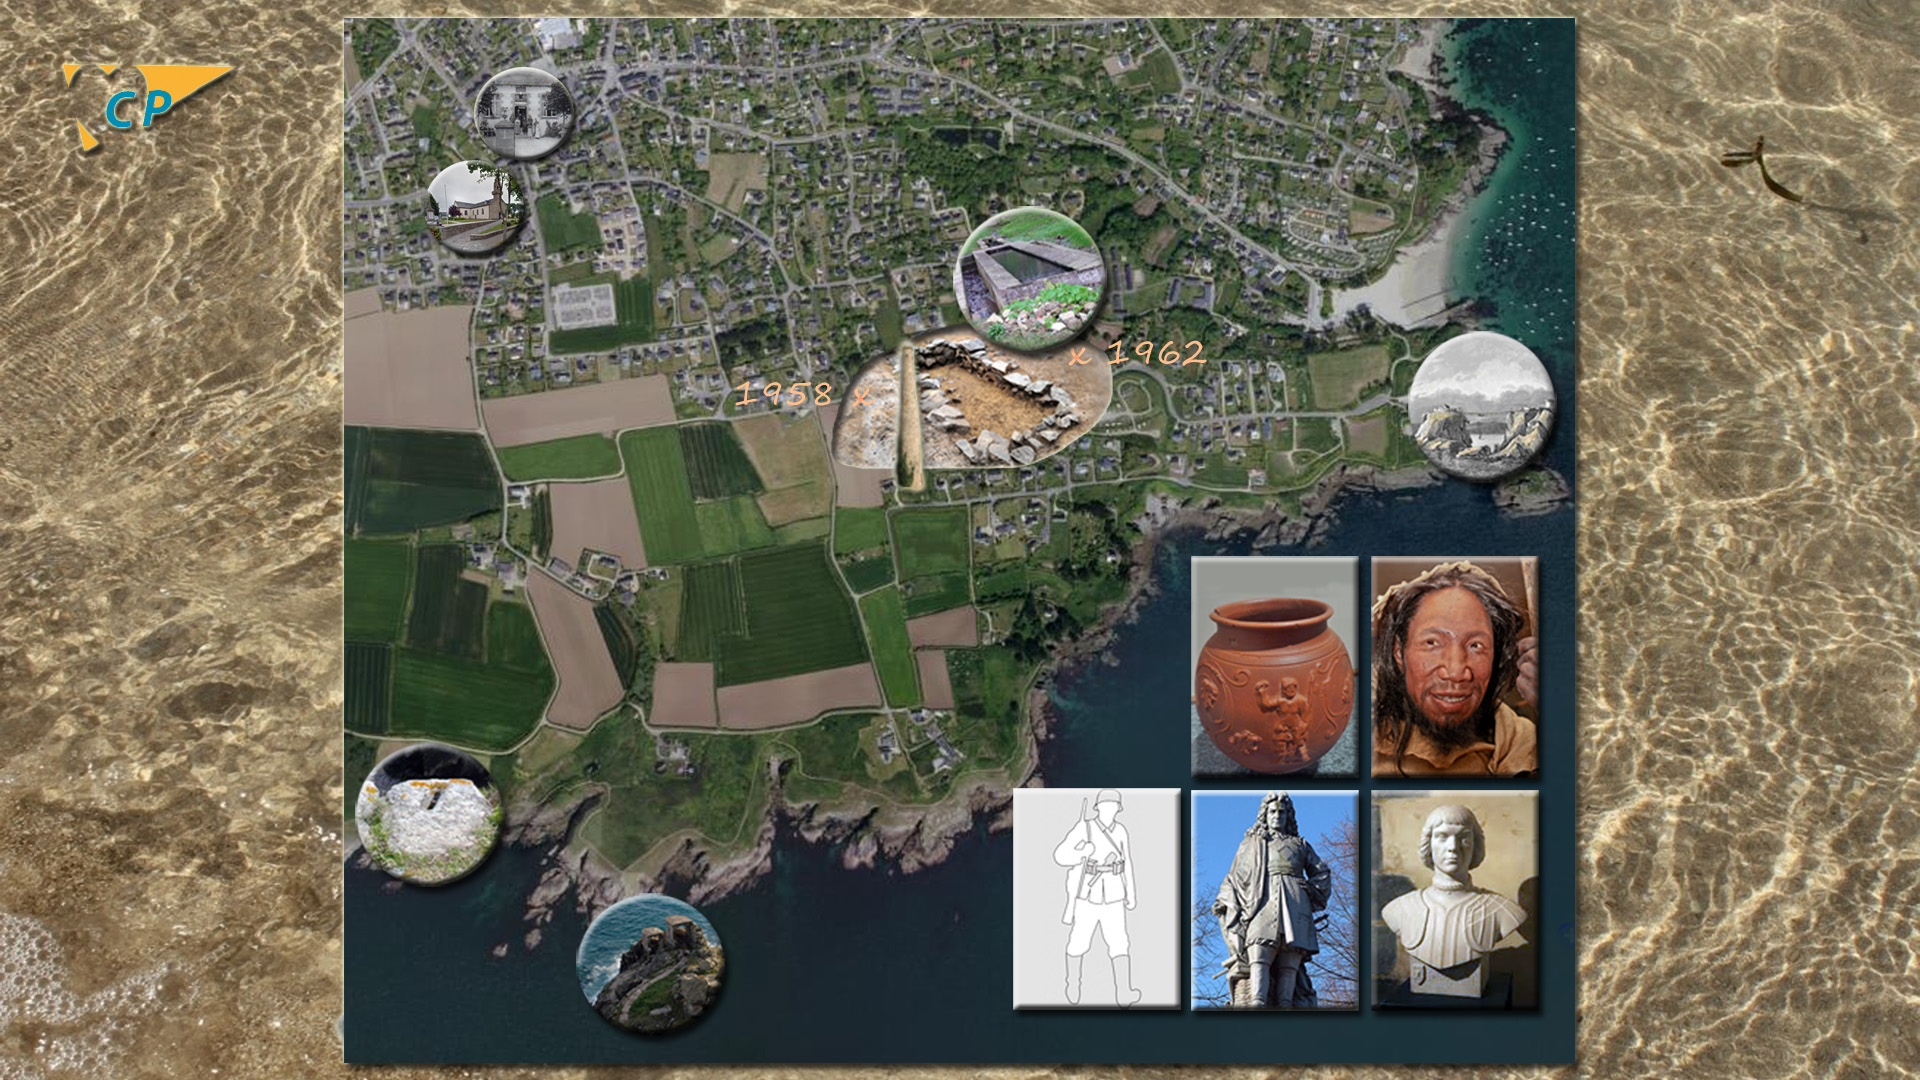
Task: Open the grayscale rocky coast bubble
Action: coord(1481,405)
